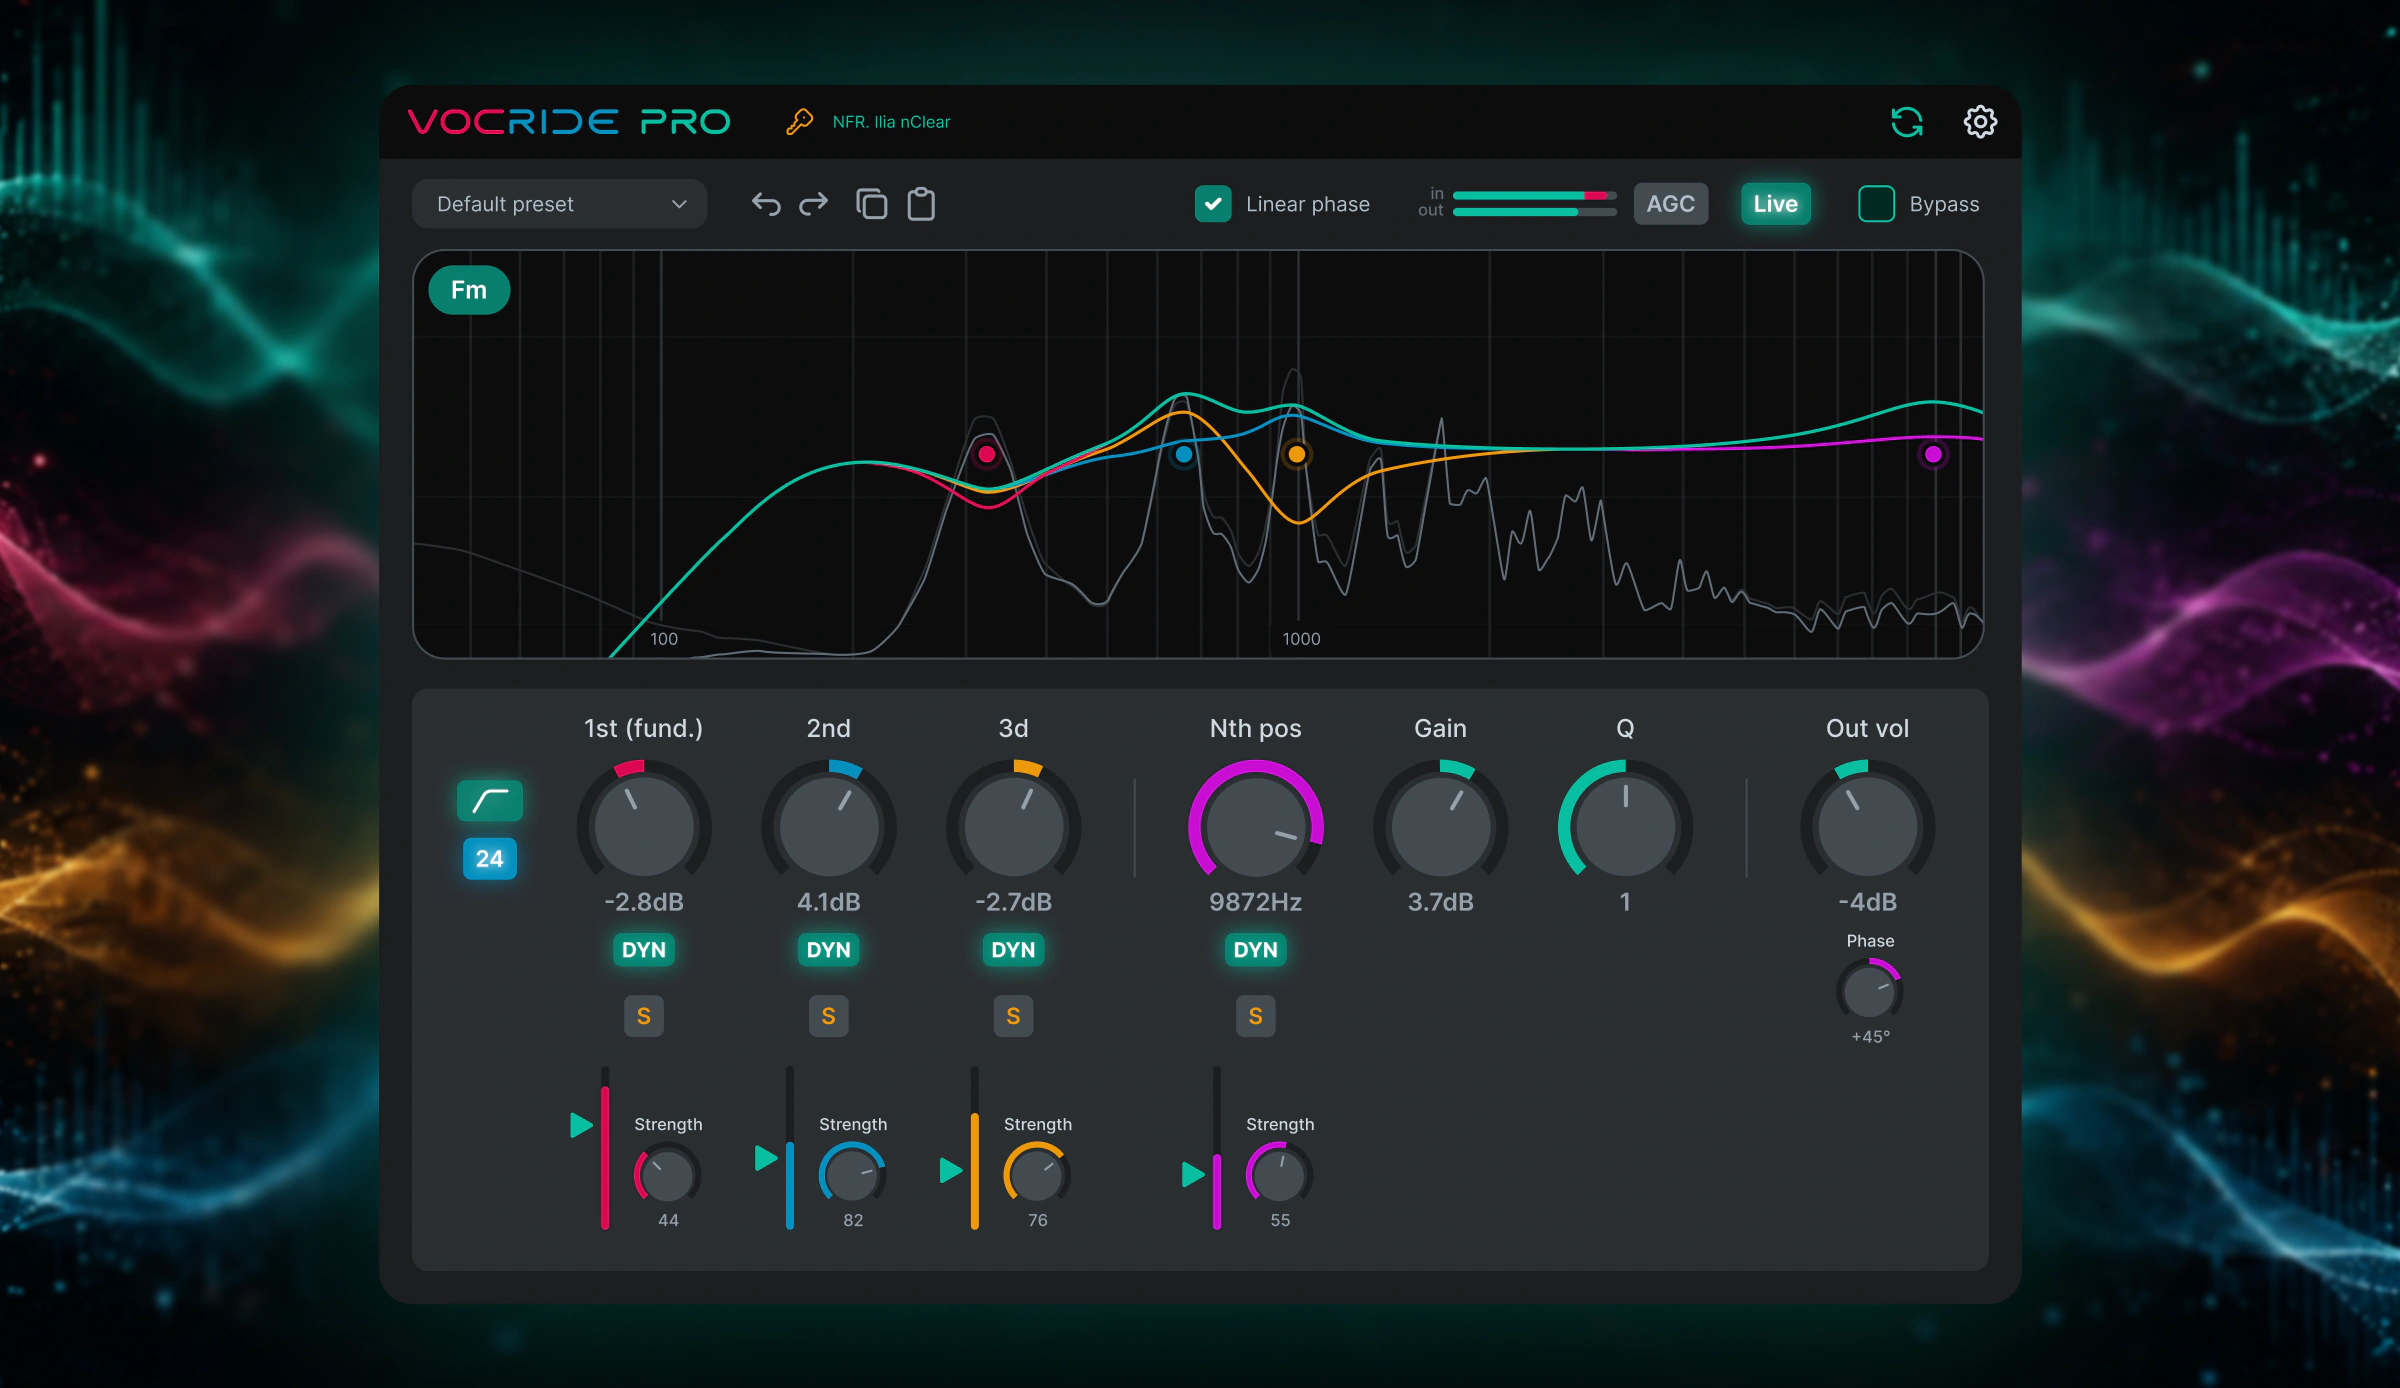Click the NFR. Ilia nClear license text
Image resolution: width=2400 pixels, height=1388 pixels.
891,122
